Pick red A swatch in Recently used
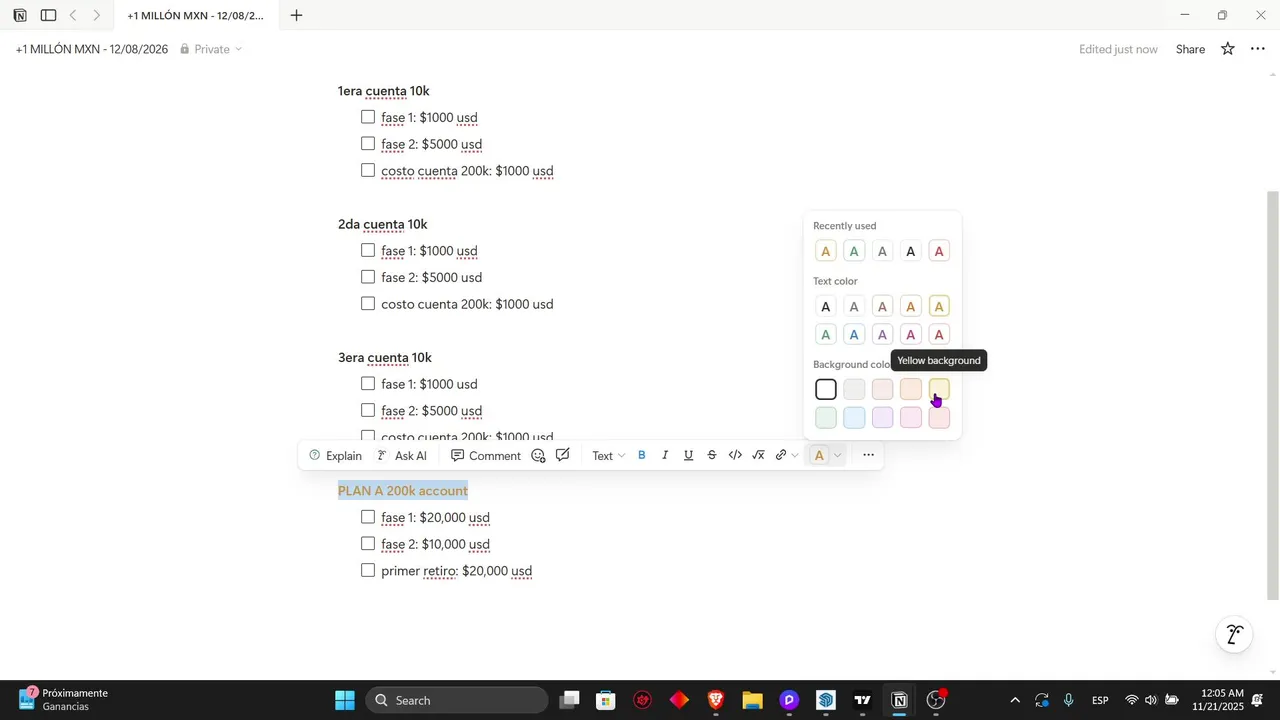1280x720 pixels. [x=939, y=251]
